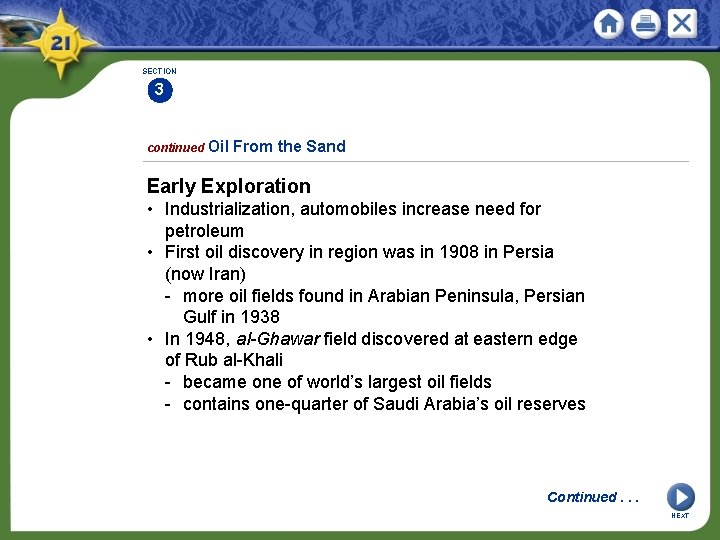720x540 pixels.
Task: Close the presentation with the X icon
Action: [682, 23]
